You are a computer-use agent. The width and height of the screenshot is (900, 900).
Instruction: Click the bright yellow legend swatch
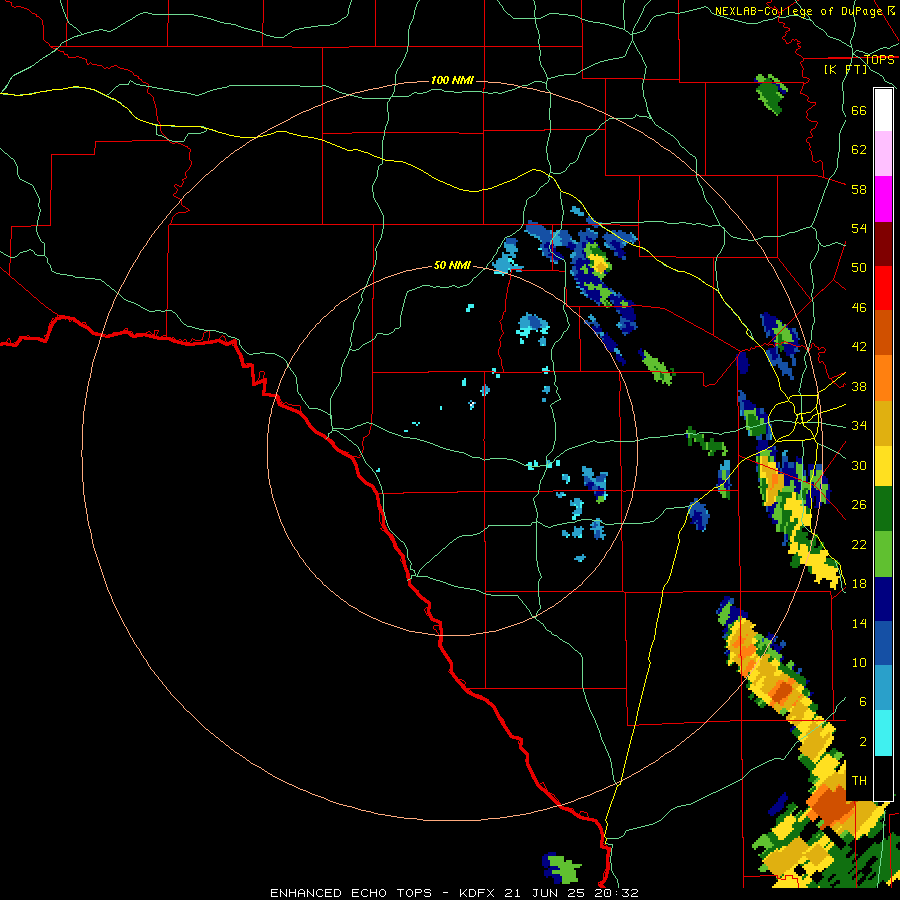[883, 466]
